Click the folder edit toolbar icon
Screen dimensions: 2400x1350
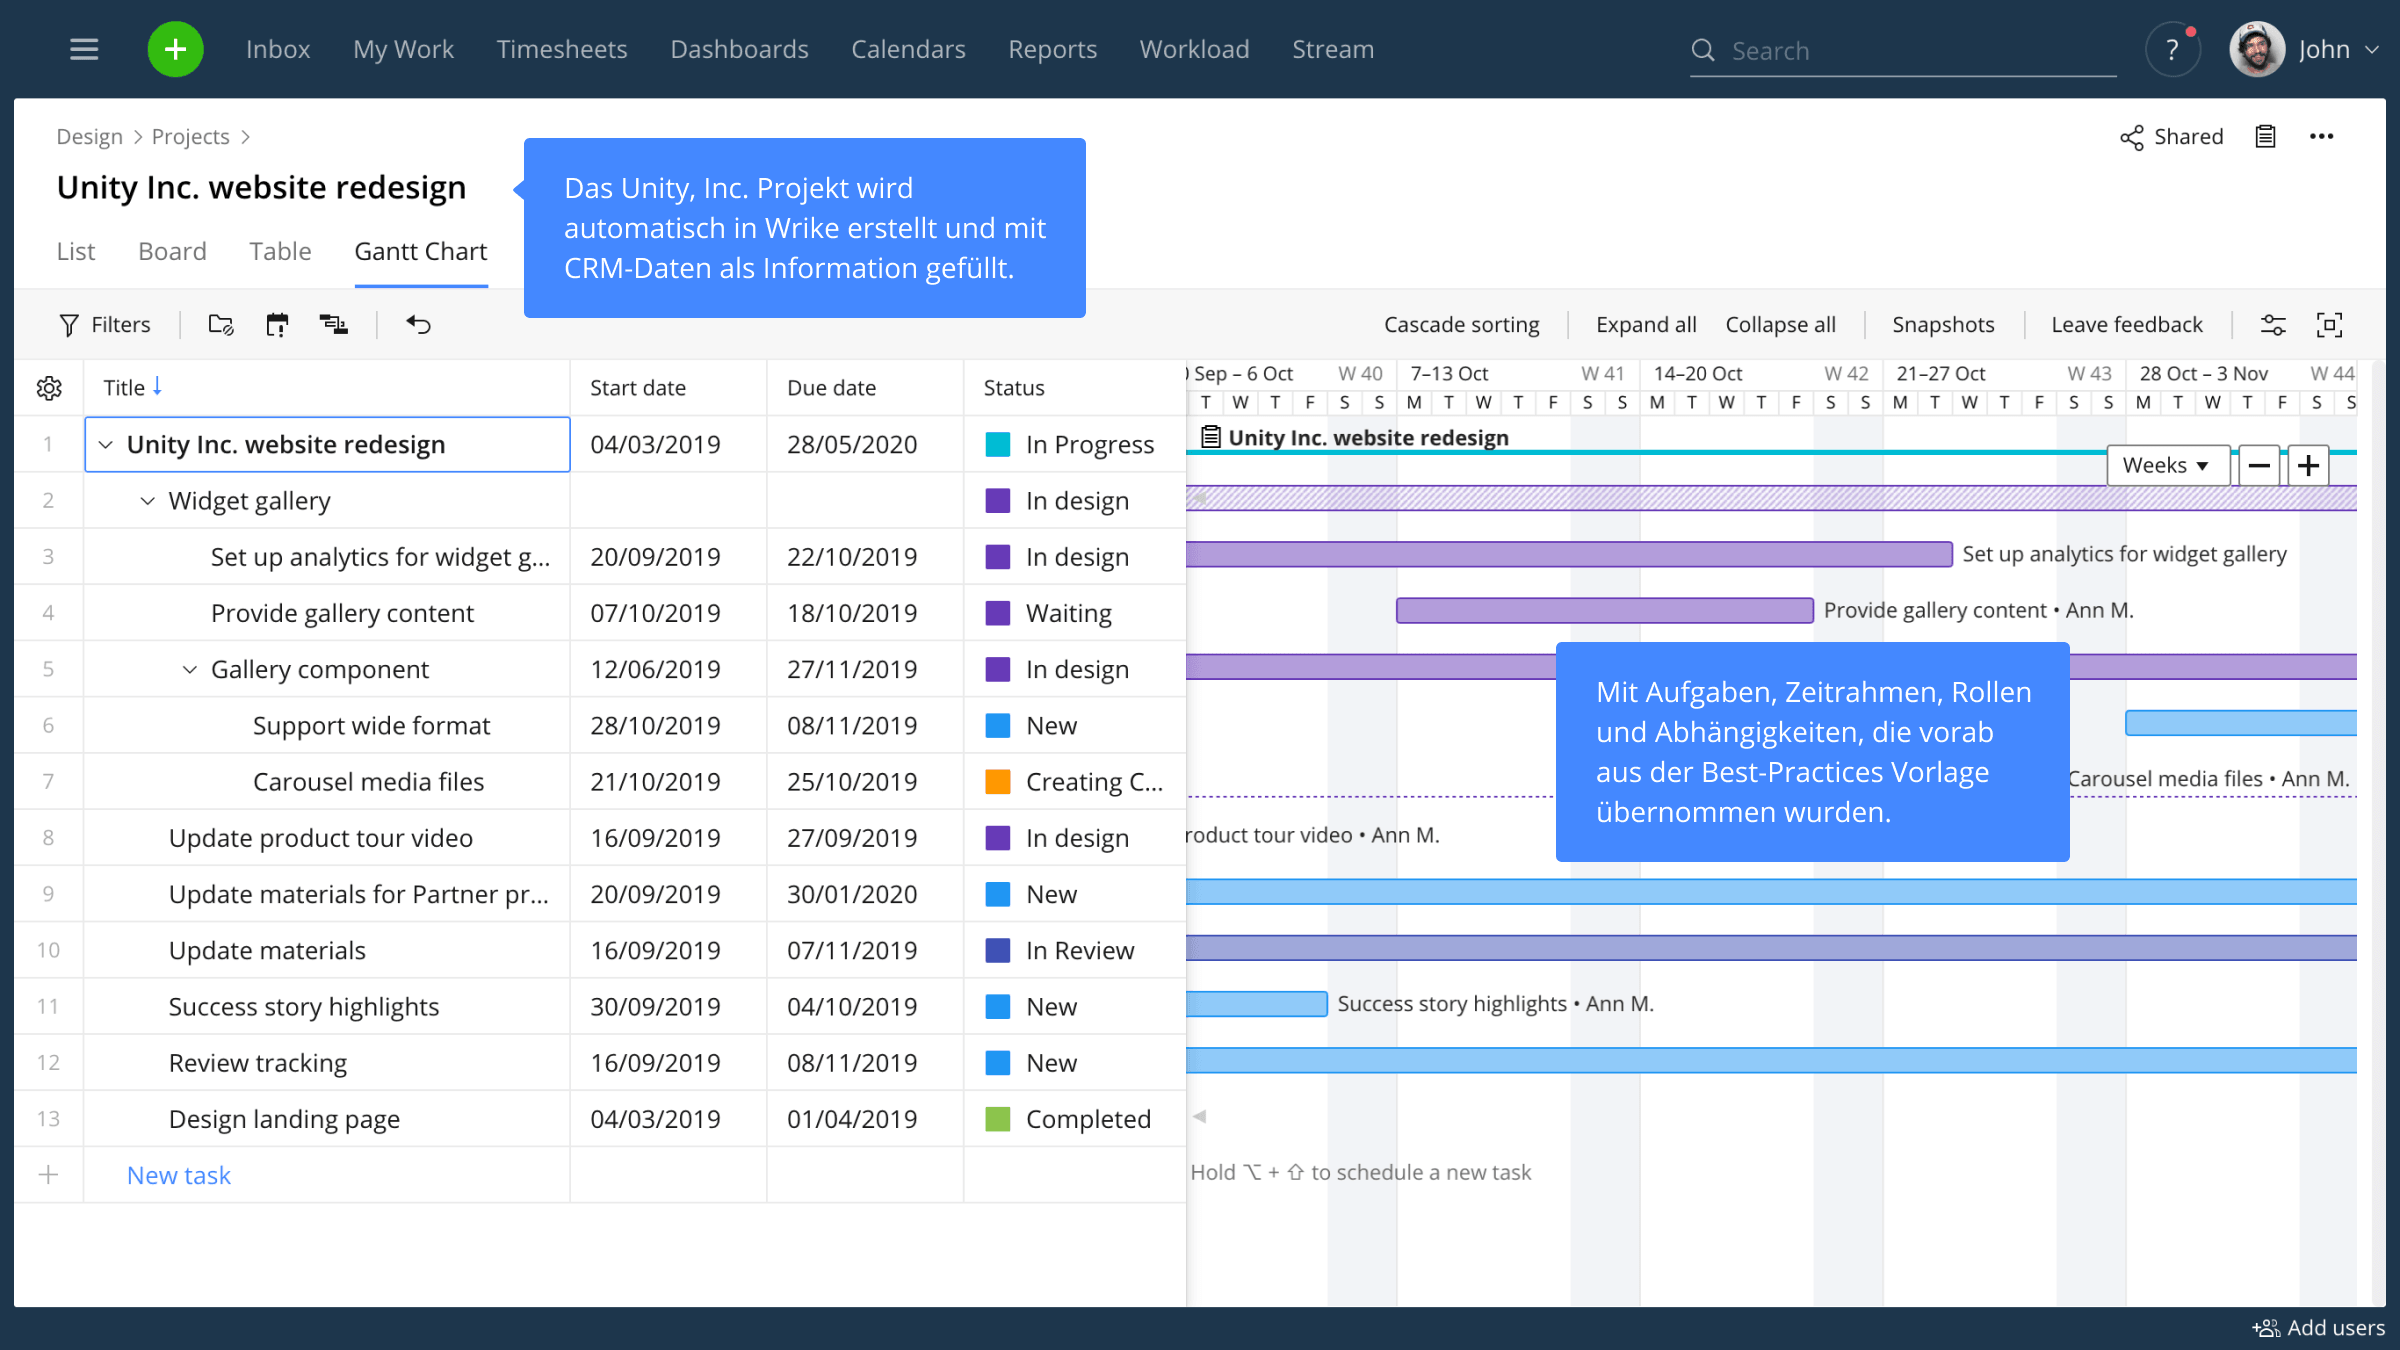(220, 324)
